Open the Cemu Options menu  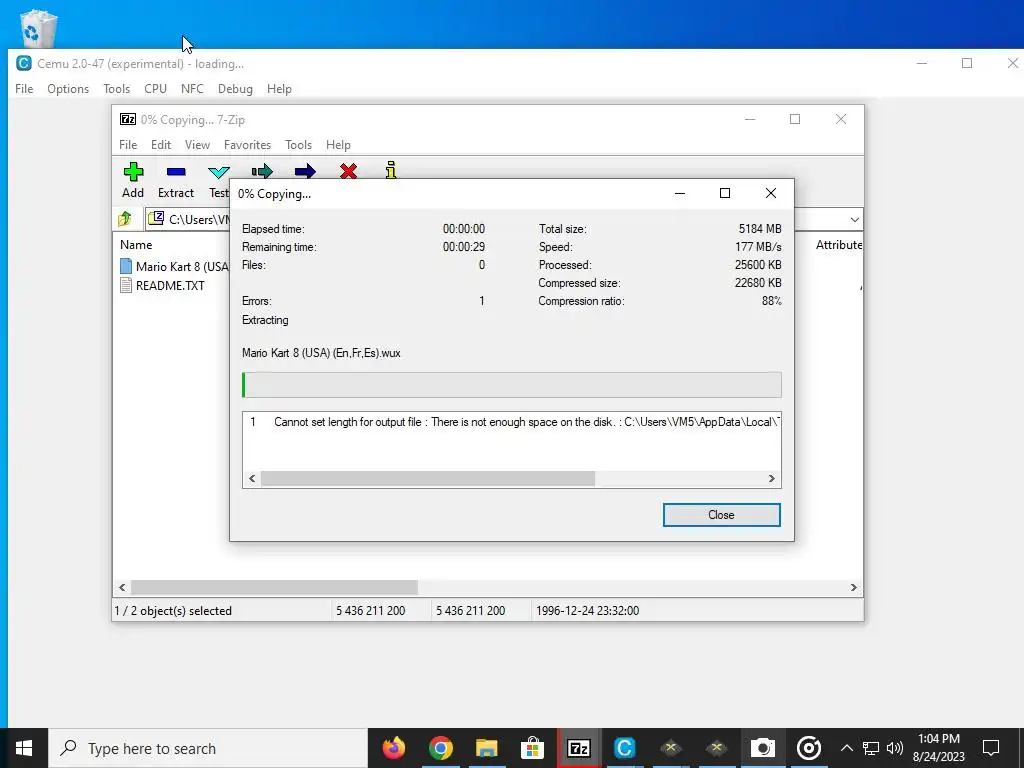(x=68, y=89)
